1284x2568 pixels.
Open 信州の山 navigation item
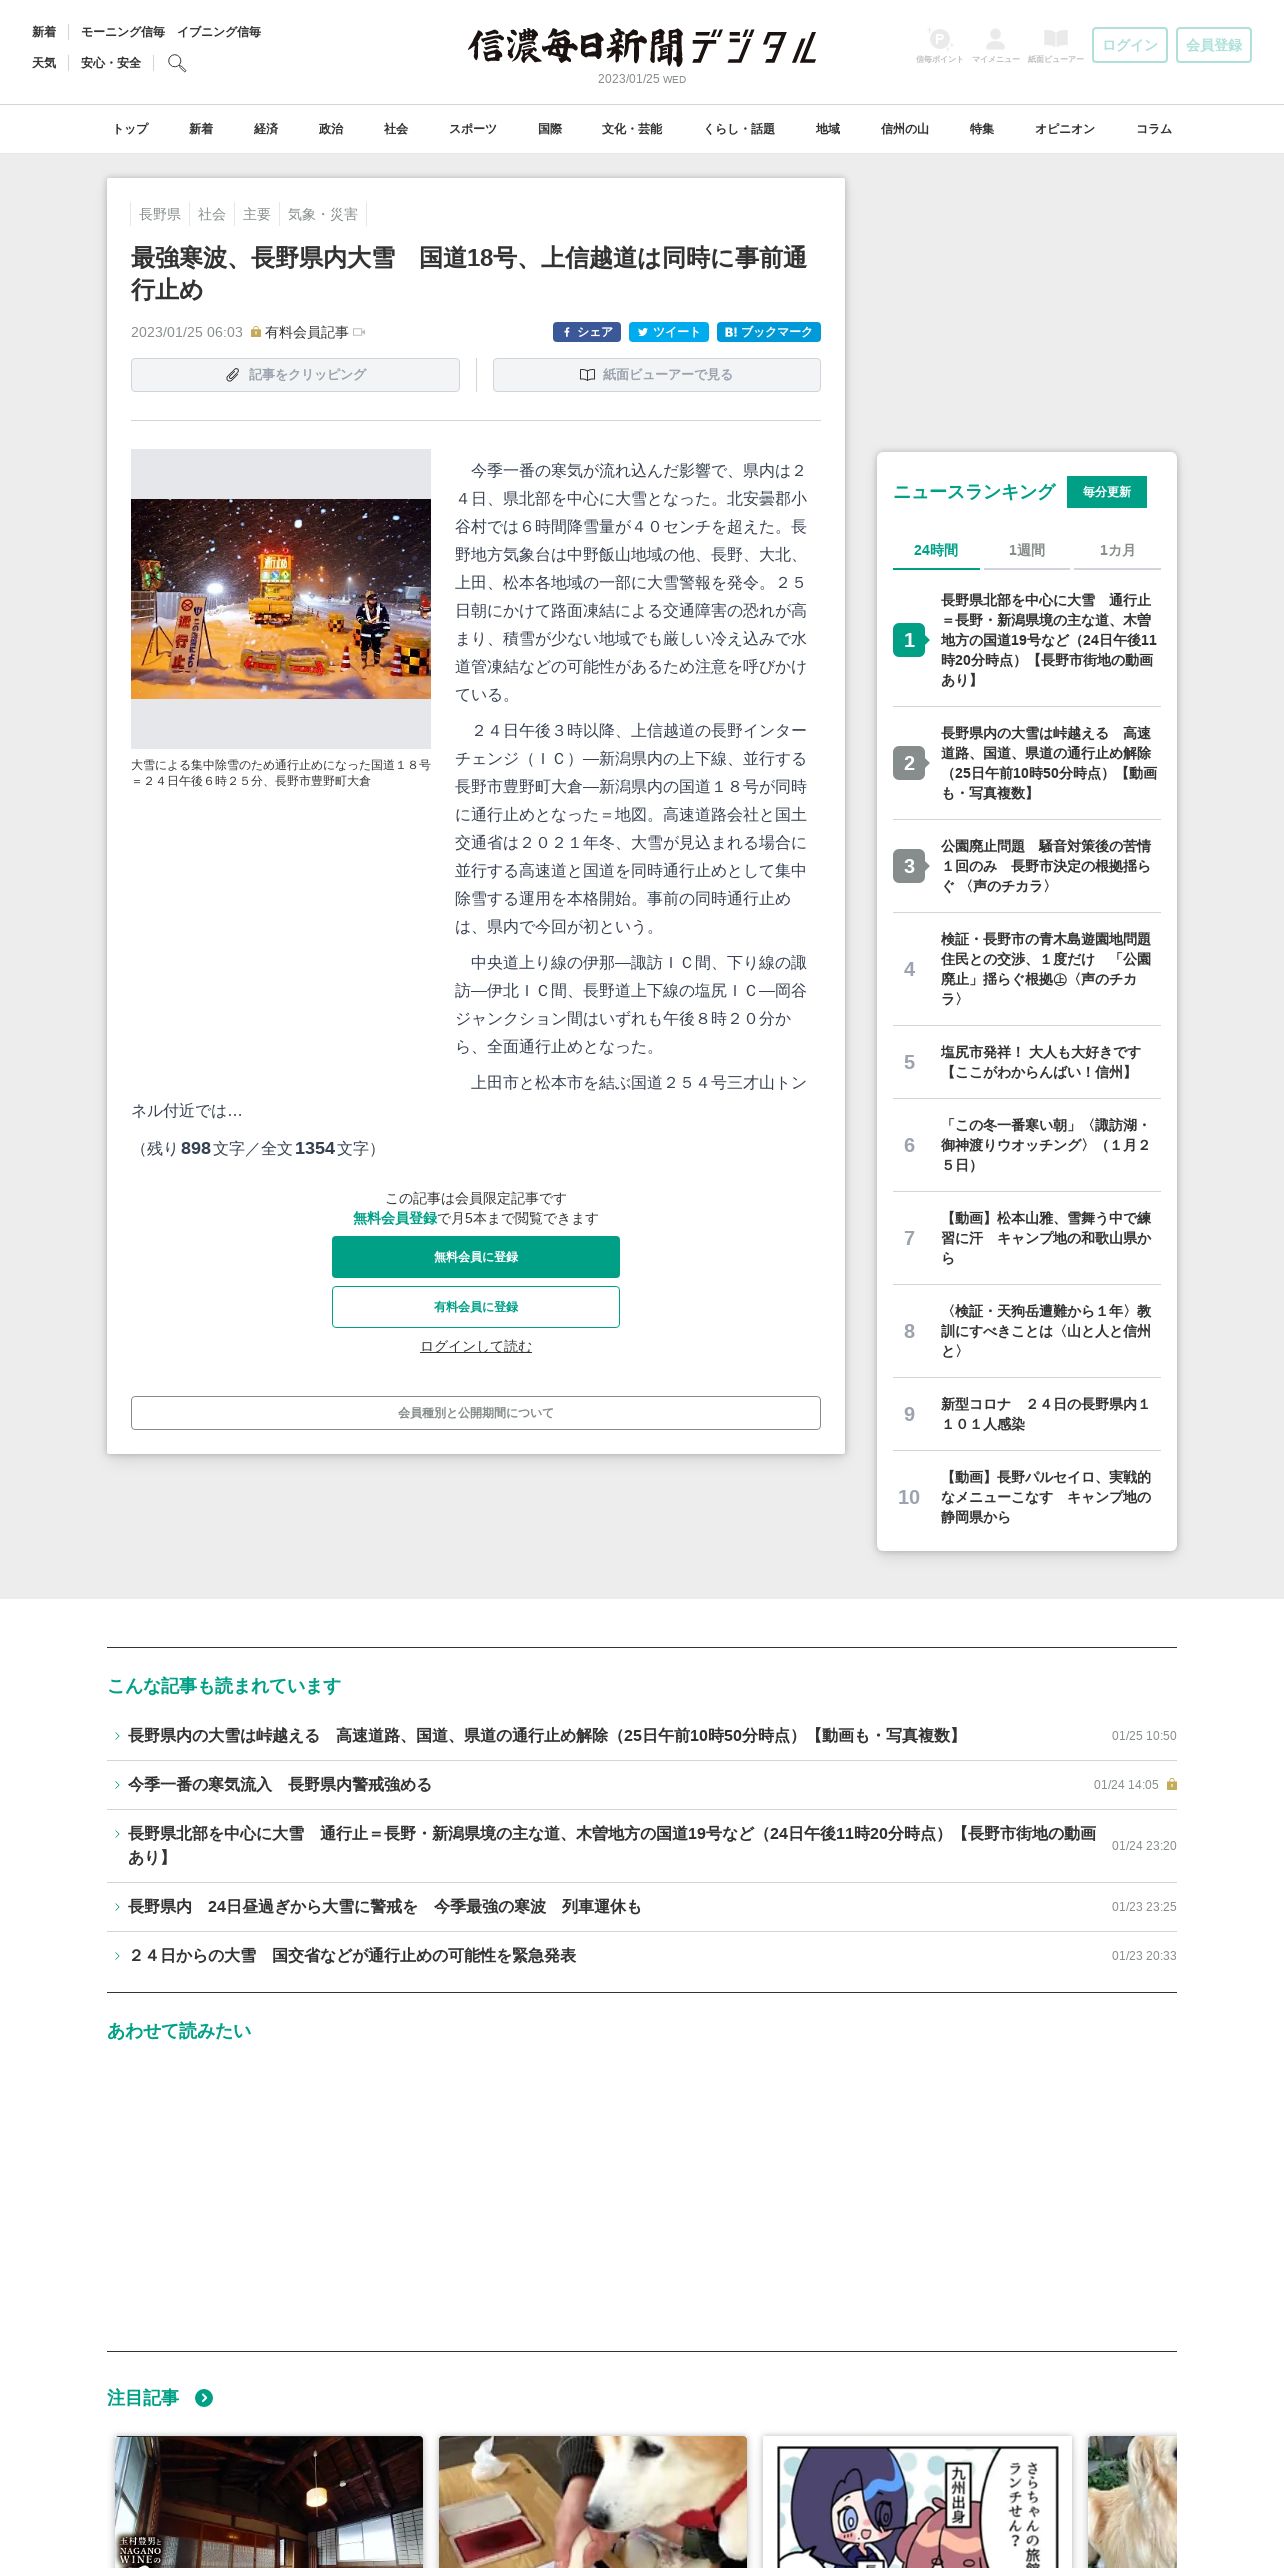905,129
